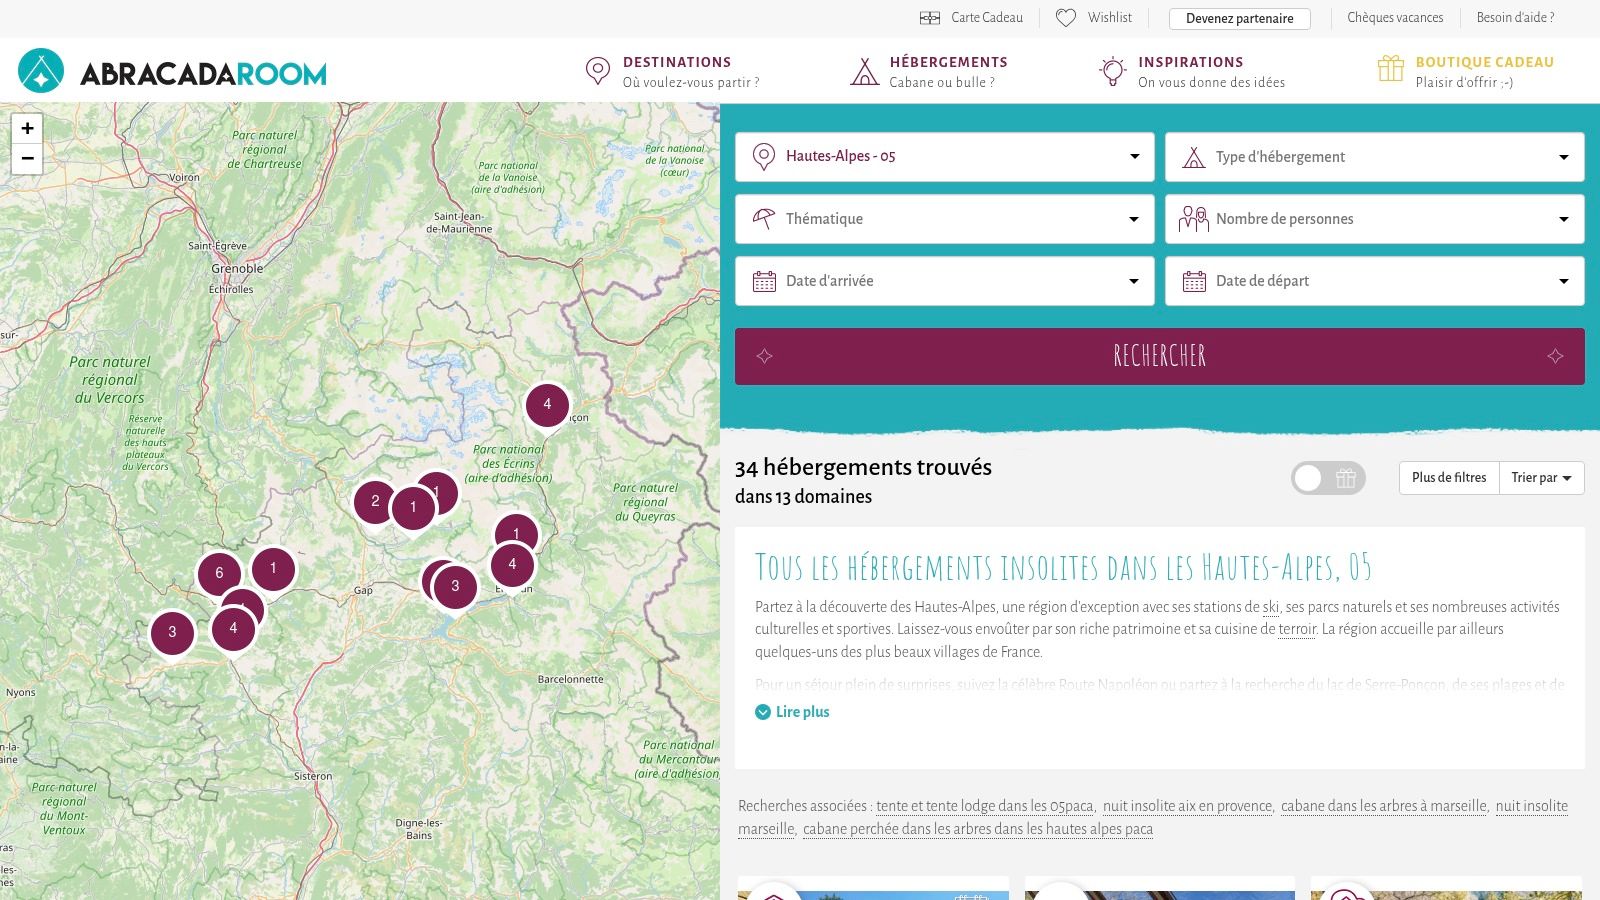Click the 'ski' link in the description
Viewport: 1600px width, 900px height.
1271,607
